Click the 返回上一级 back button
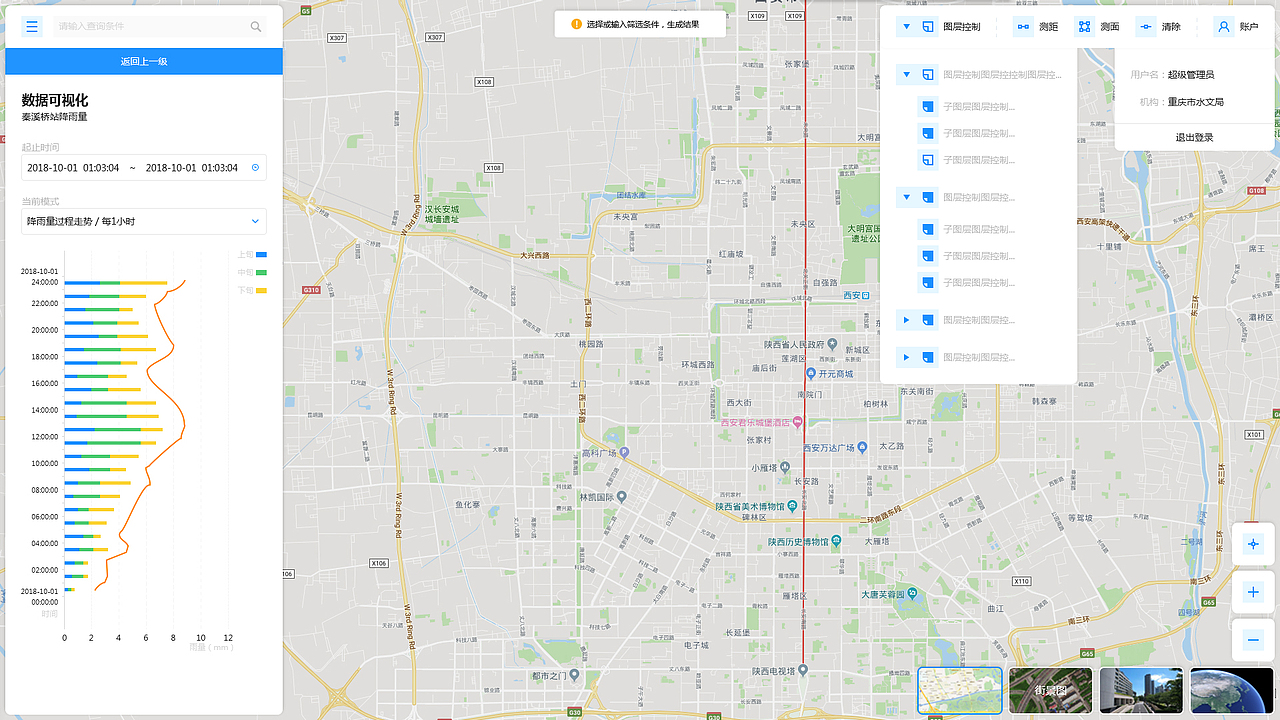Image resolution: width=1280 pixels, height=720 pixels. [x=143, y=62]
